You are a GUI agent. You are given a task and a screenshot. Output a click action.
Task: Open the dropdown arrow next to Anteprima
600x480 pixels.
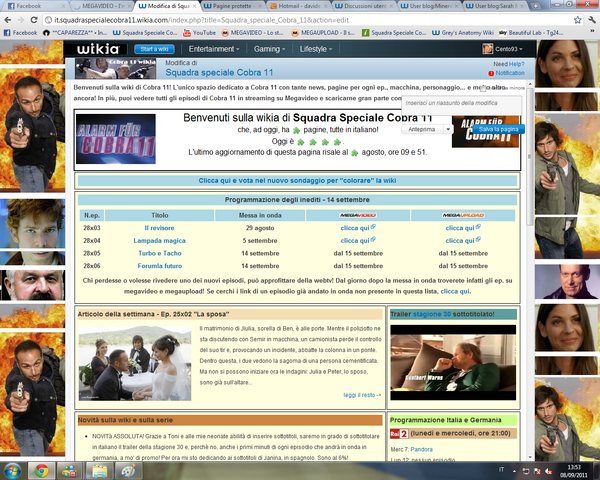click(448, 129)
